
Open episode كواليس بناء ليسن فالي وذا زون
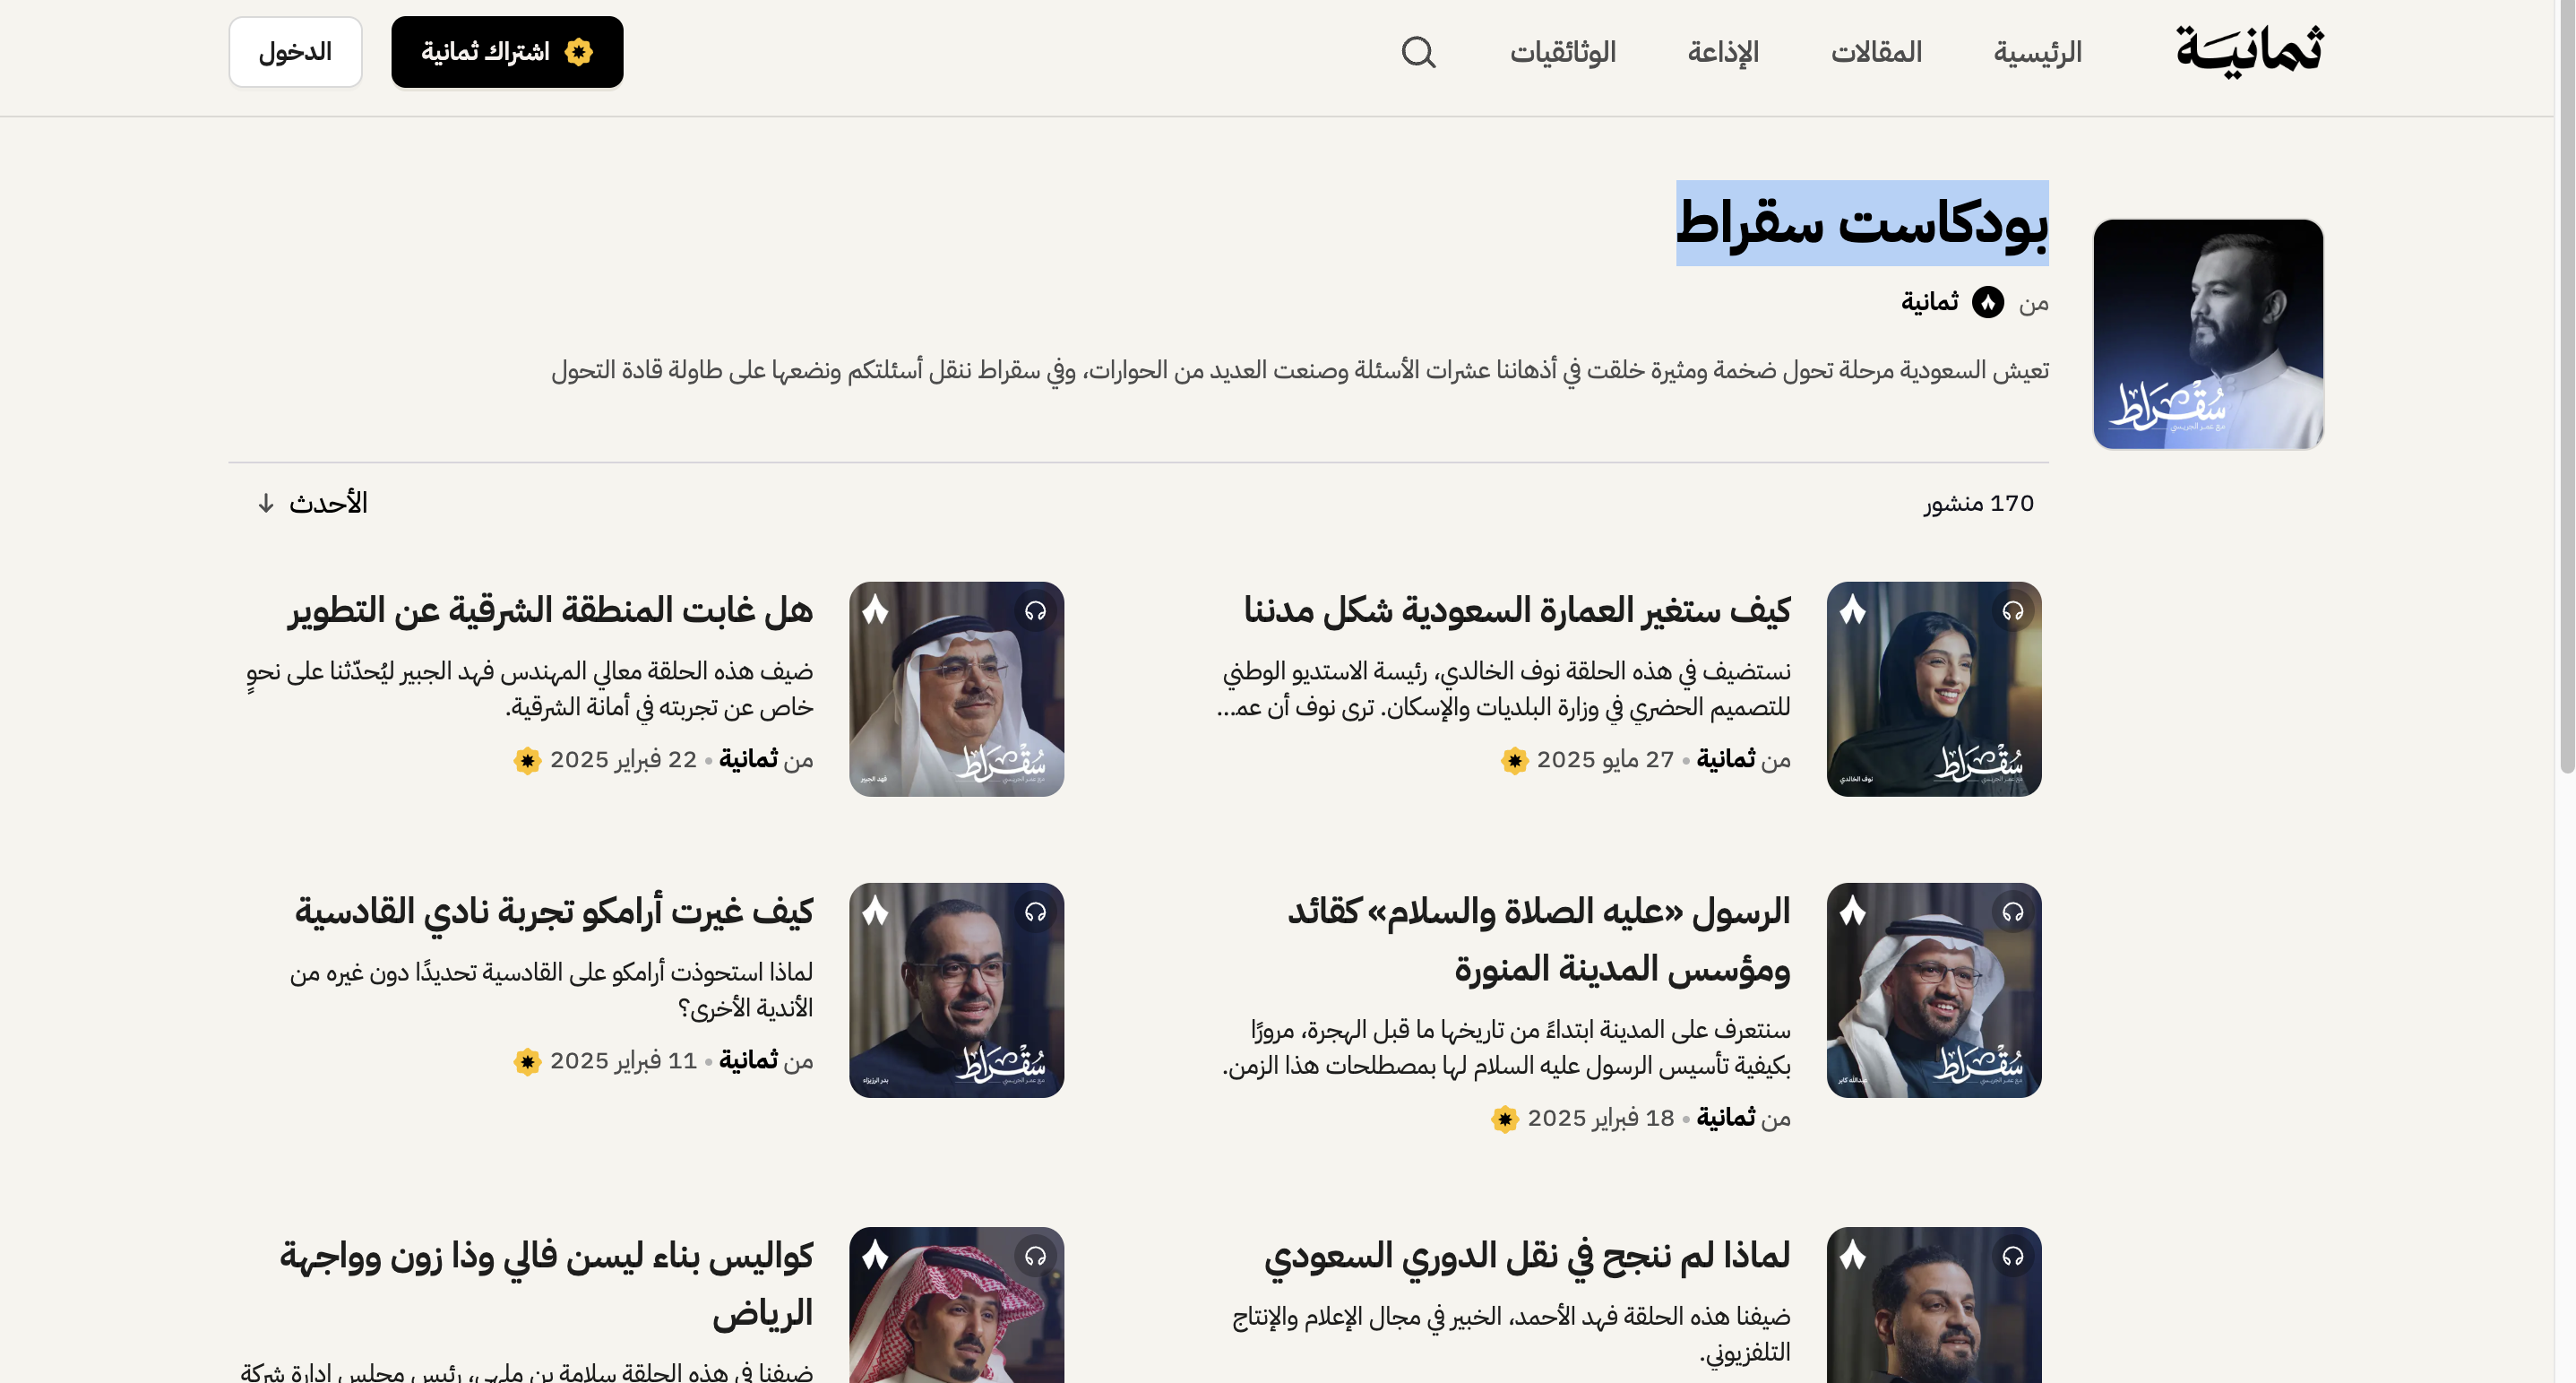point(546,1284)
